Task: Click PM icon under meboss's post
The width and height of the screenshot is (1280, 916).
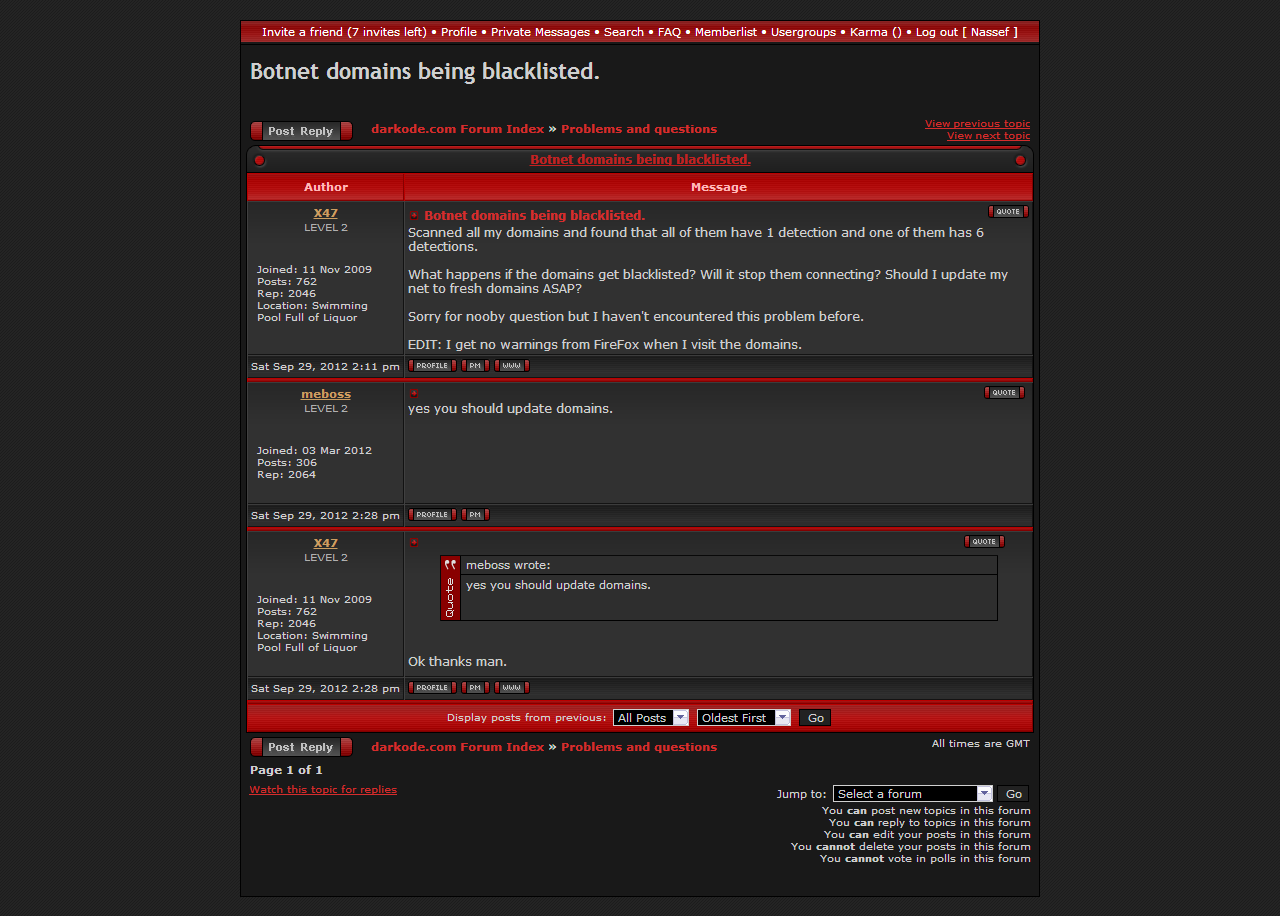Action: pyautogui.click(x=475, y=515)
